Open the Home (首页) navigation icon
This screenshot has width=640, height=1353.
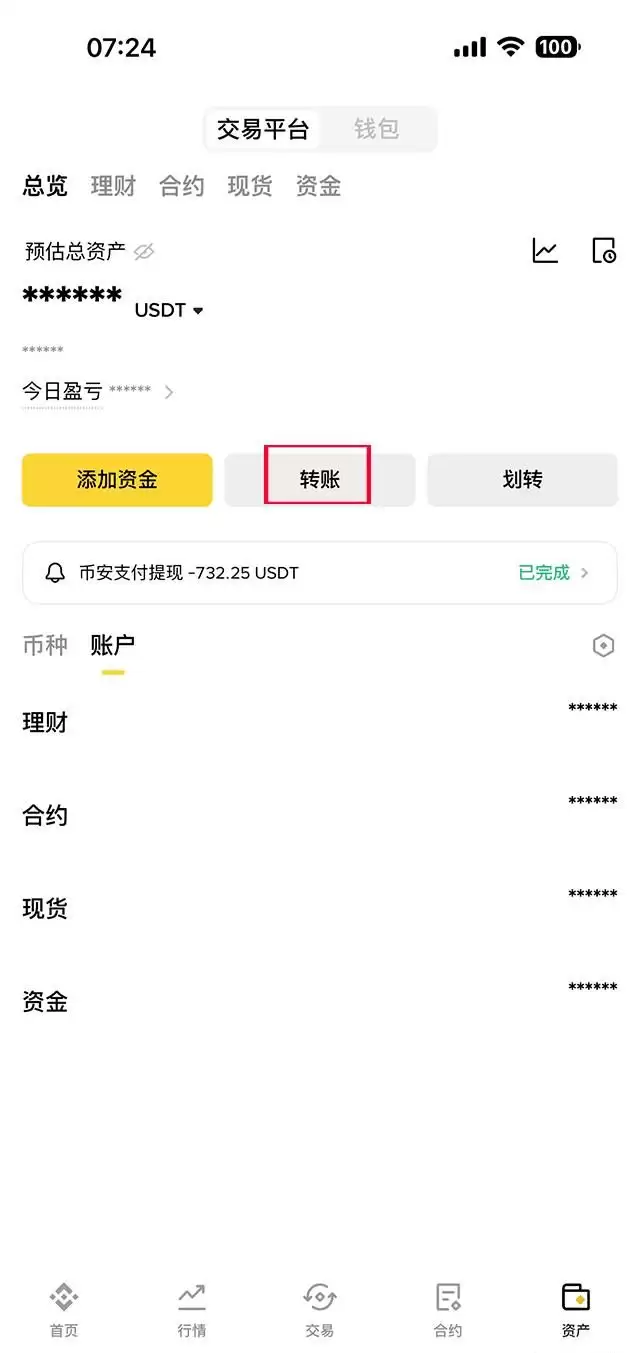tap(63, 1305)
